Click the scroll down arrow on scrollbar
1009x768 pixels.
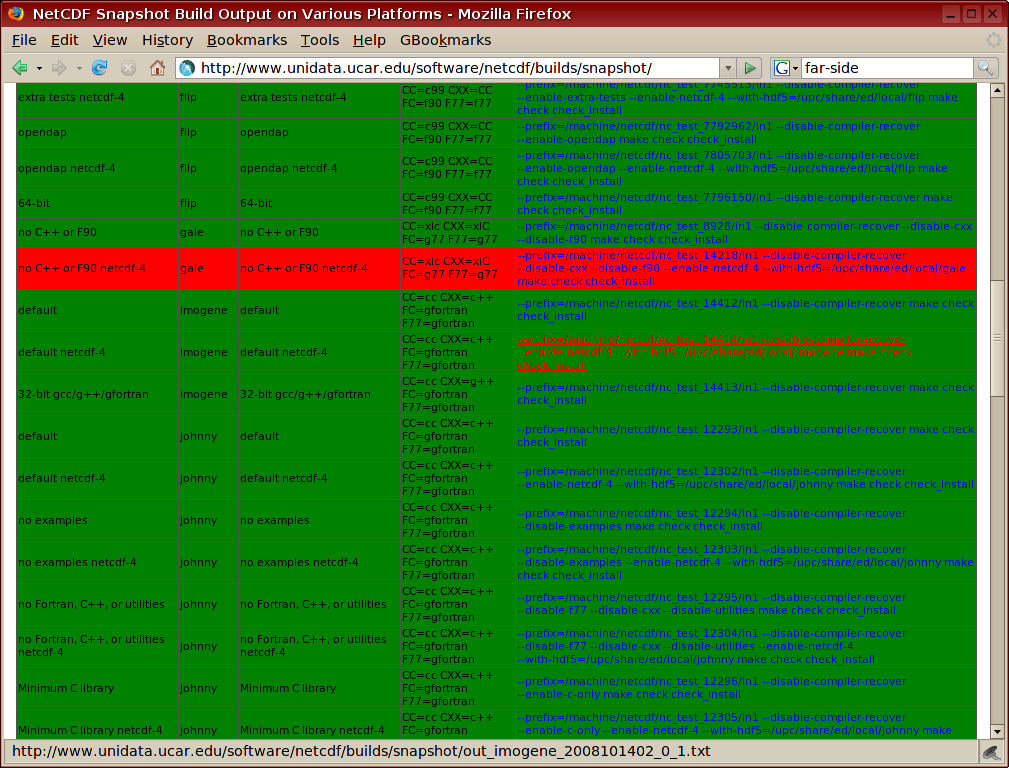point(996,732)
